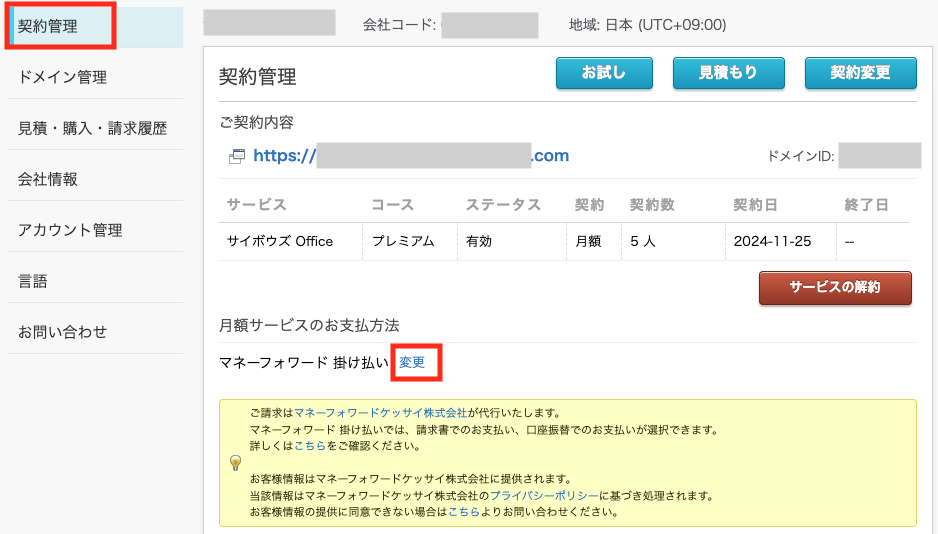
Task: Select 見積・購入・請求履歴 from the sidebar
Action: pyautogui.click(x=92, y=128)
